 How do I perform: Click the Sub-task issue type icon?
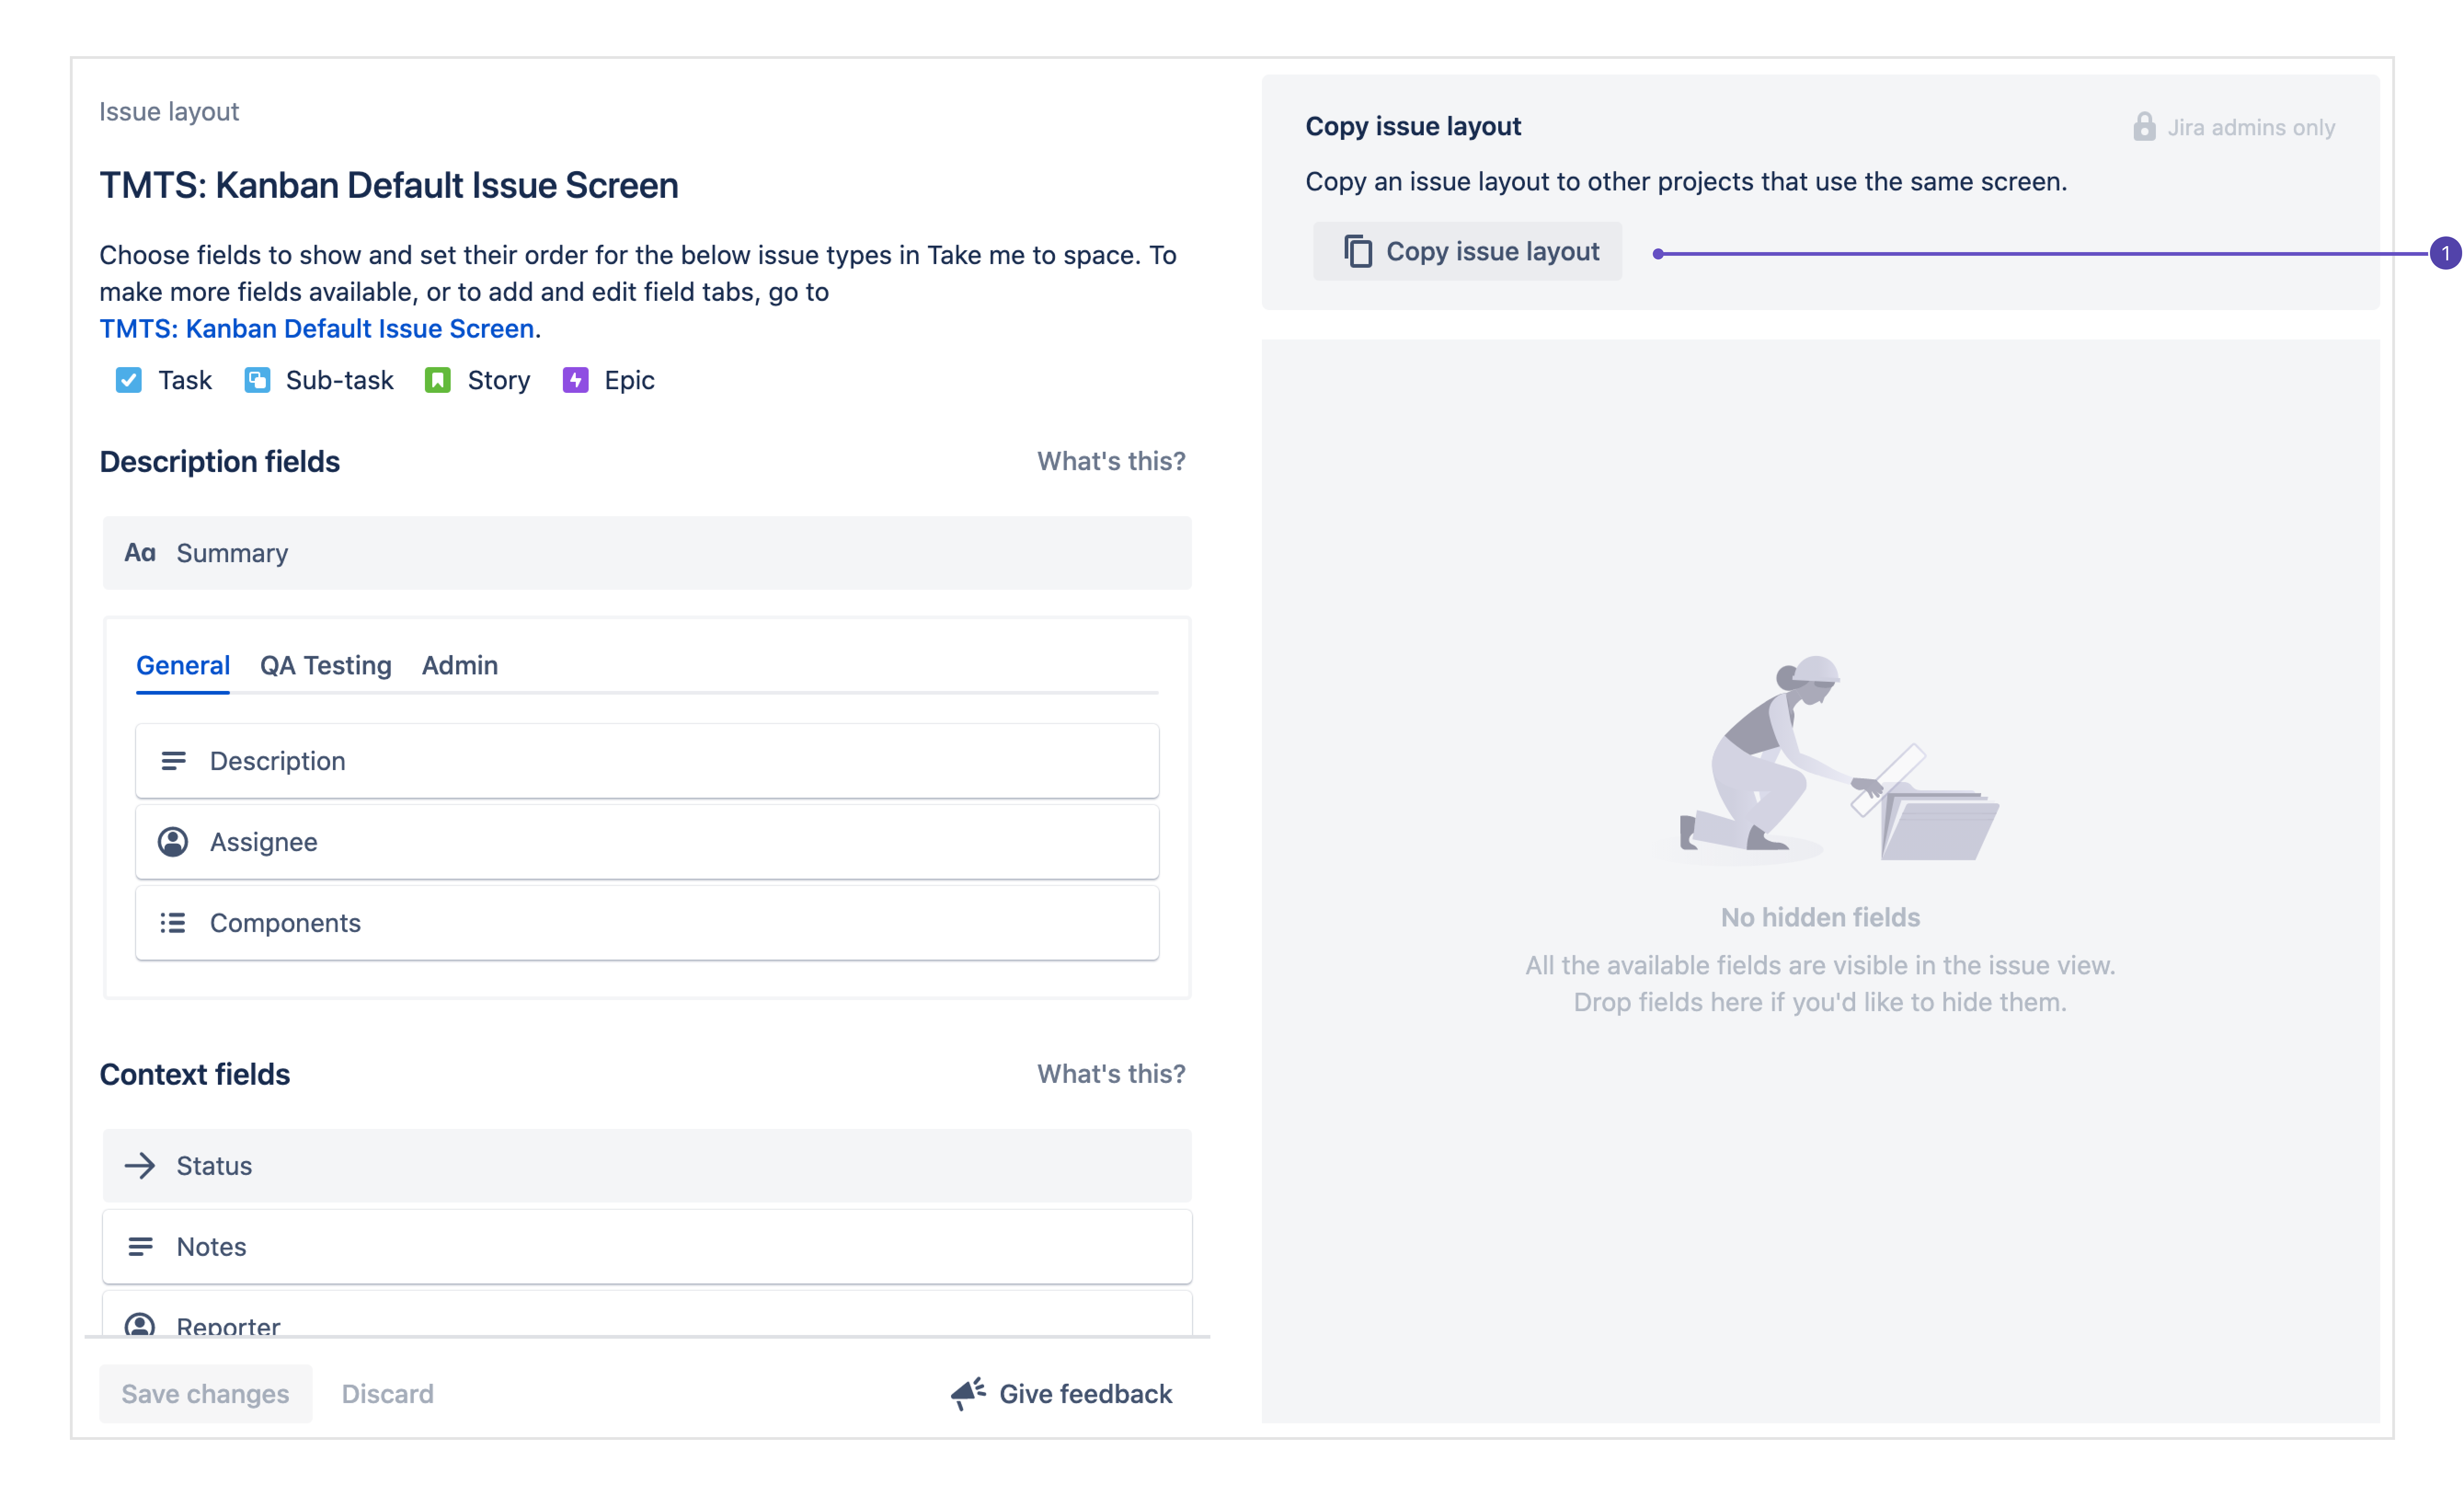click(x=257, y=380)
